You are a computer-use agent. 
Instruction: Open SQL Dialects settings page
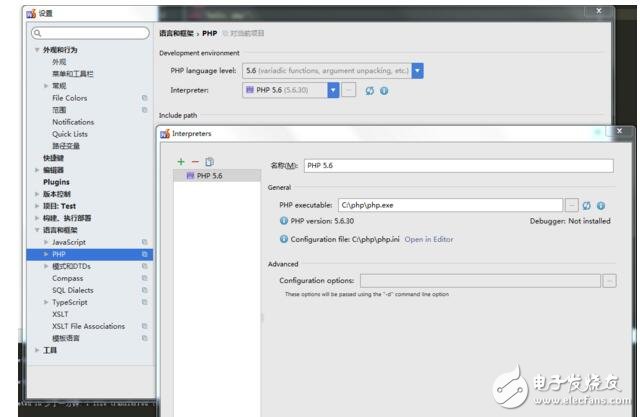point(73,290)
